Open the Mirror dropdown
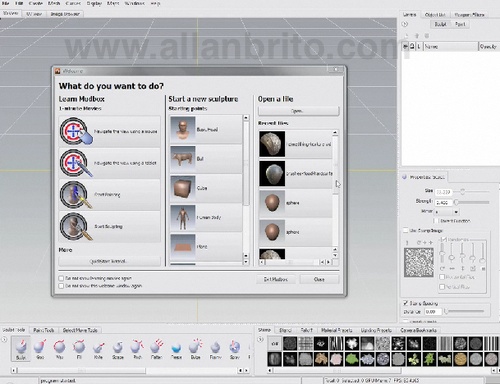This screenshot has height=384, width=500. (x=447, y=212)
